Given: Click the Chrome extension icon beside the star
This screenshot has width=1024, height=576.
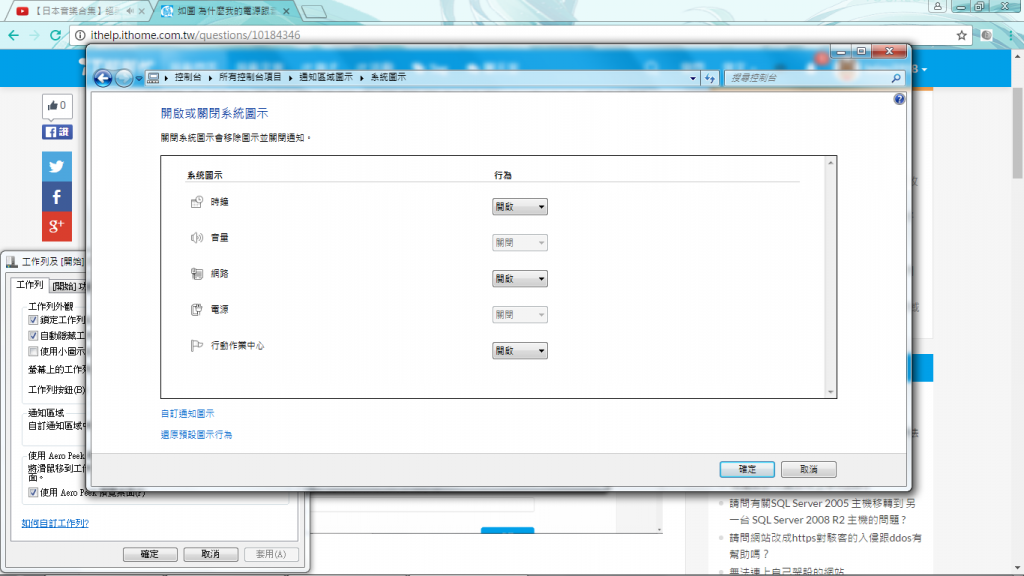Looking at the screenshot, I should pyautogui.click(x=986, y=35).
